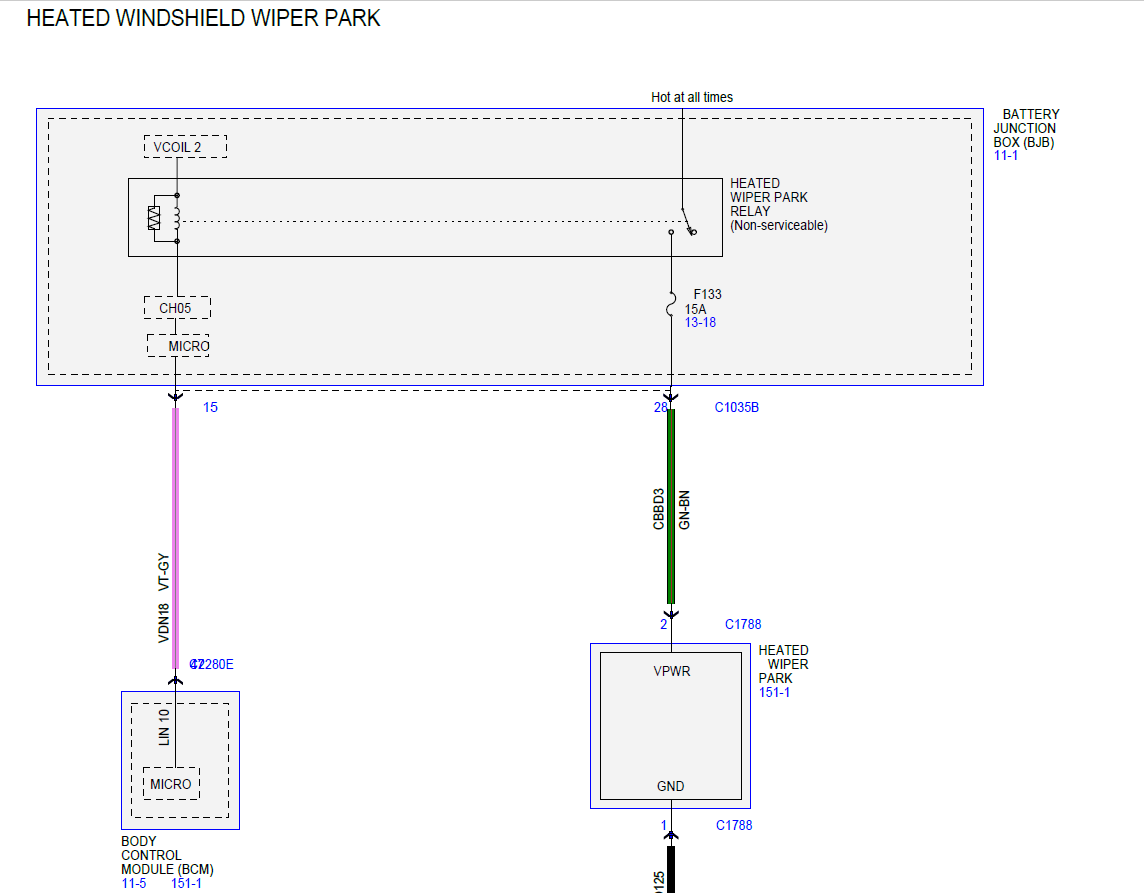The image size is (1144, 893).
Task: Click the VCOIL 2 dashed box
Action: [185, 147]
